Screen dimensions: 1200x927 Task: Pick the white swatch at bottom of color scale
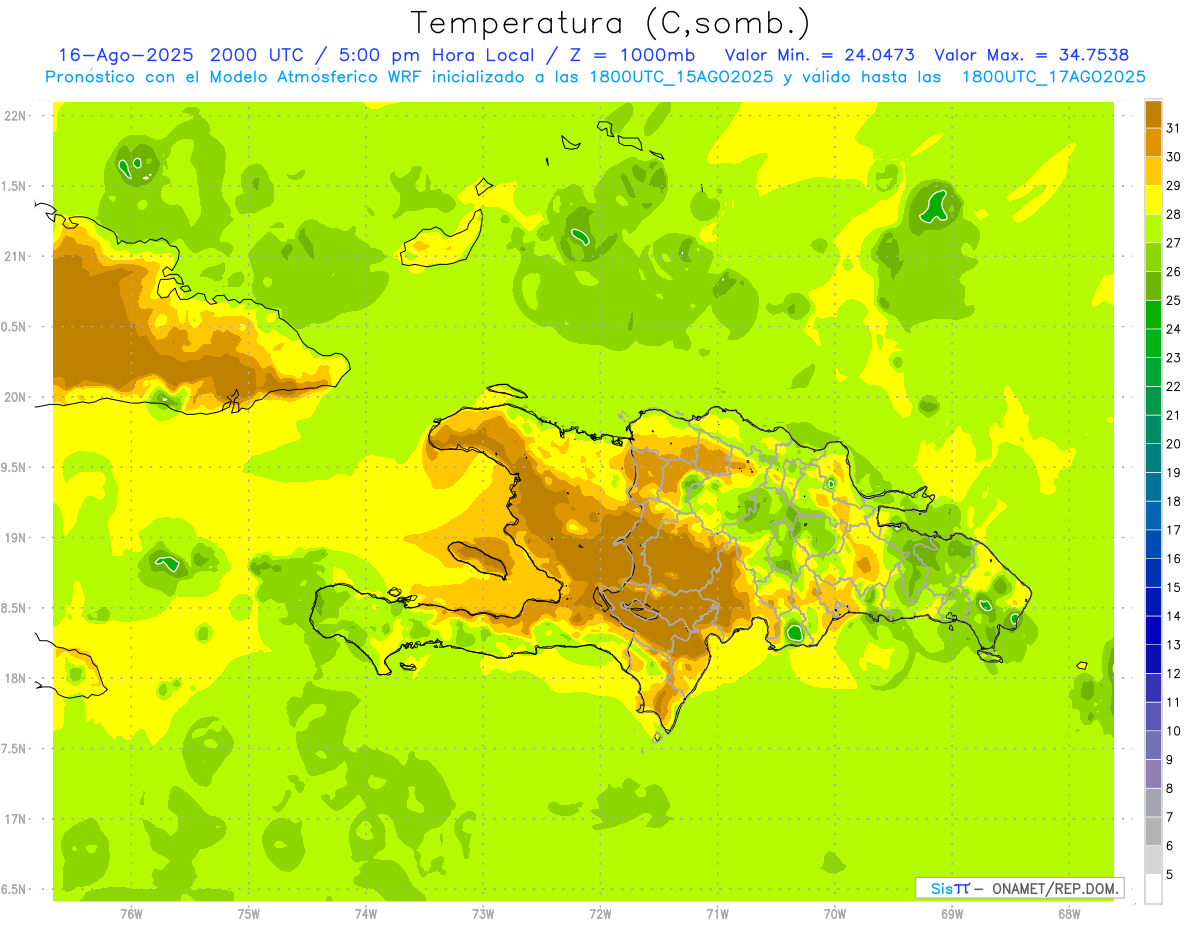tap(1153, 889)
